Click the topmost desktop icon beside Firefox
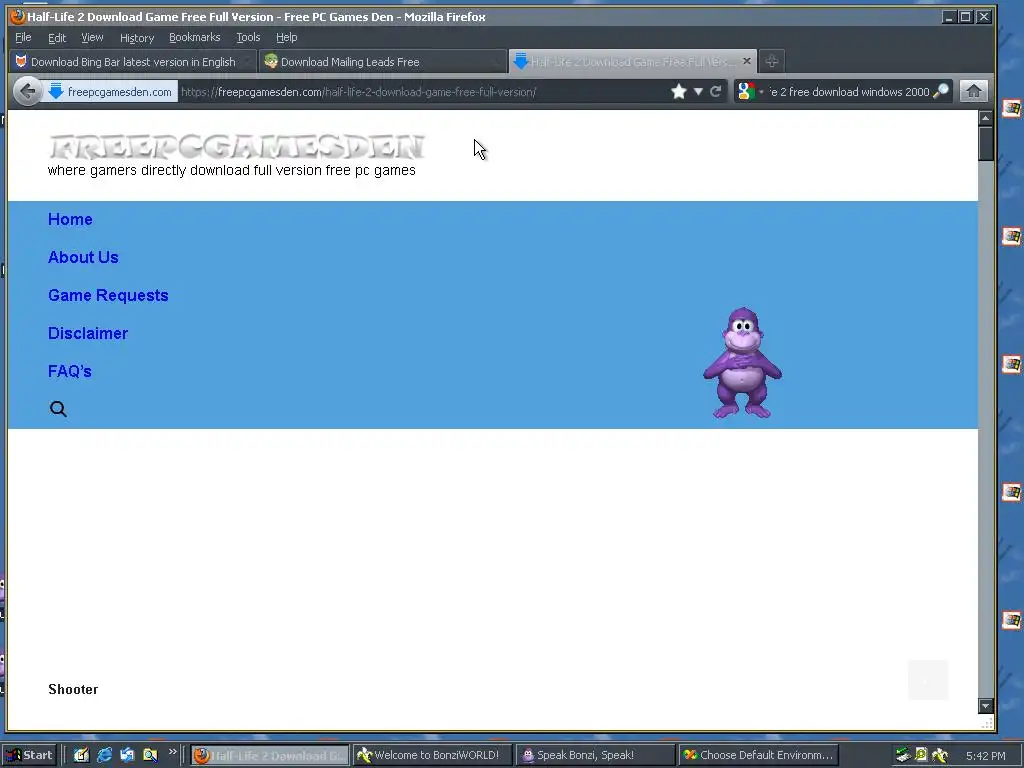 (x=1011, y=108)
